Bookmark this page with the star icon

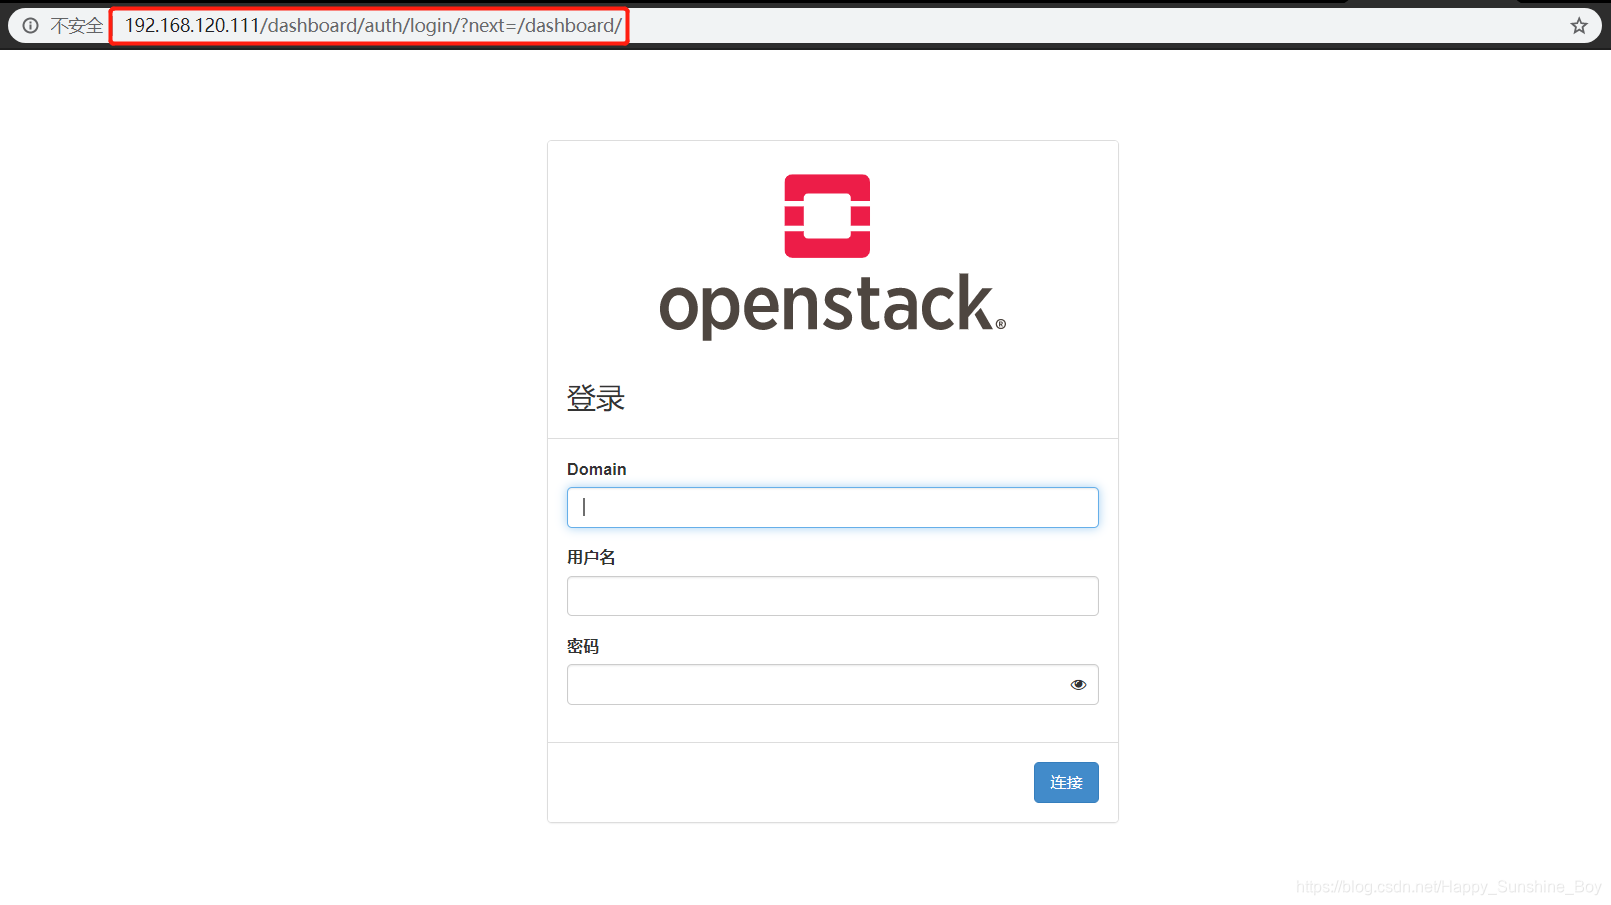click(1579, 26)
